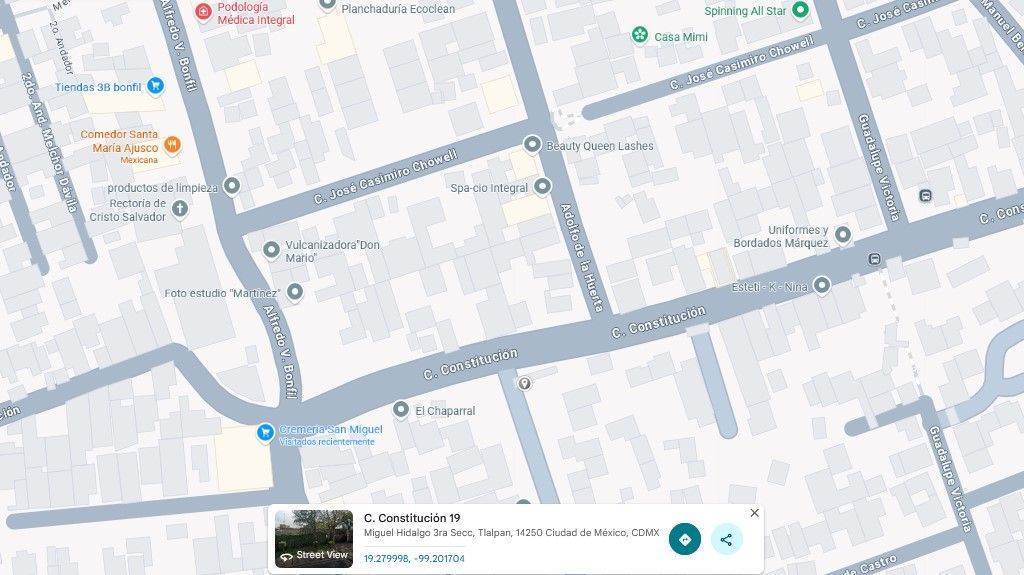Screen dimensions: 1024x575
Task: Open the Casa Mimi green marker
Action: 640,35
